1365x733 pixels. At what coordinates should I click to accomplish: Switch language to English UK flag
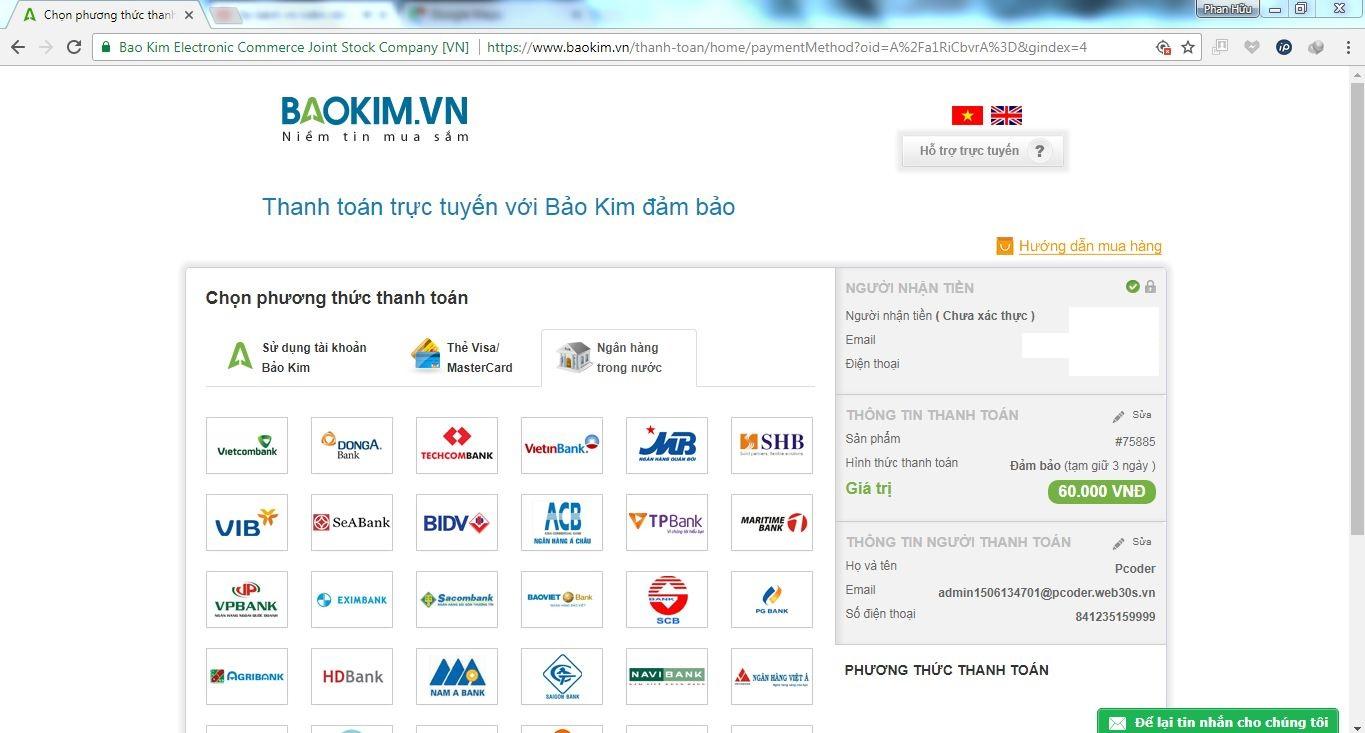[1006, 115]
